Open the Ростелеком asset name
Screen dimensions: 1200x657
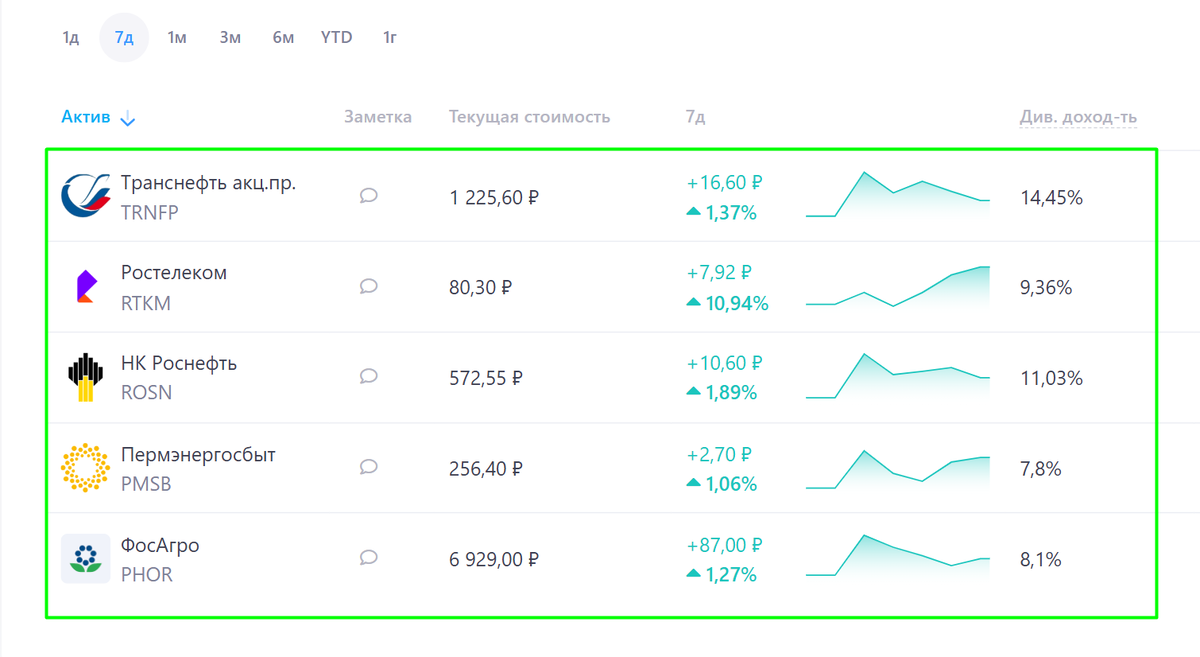(174, 273)
